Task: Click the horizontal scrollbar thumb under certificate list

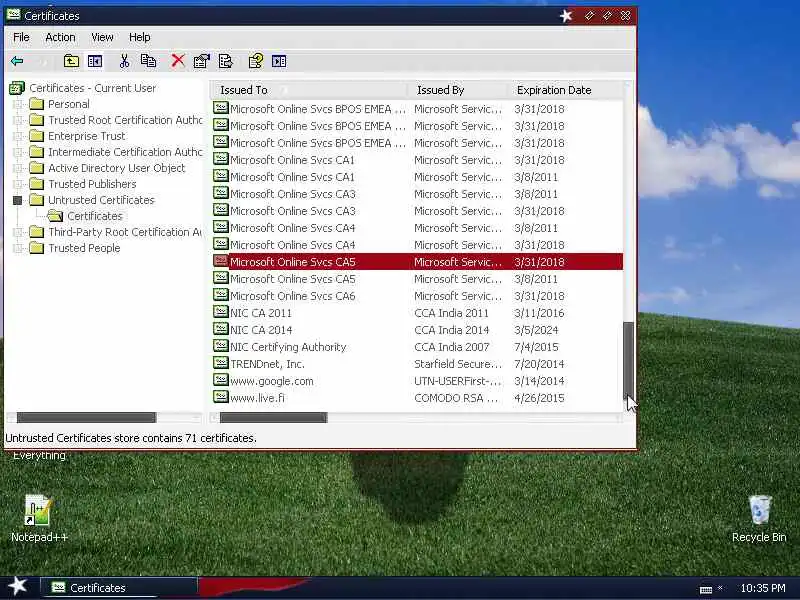Action: click(x=273, y=418)
